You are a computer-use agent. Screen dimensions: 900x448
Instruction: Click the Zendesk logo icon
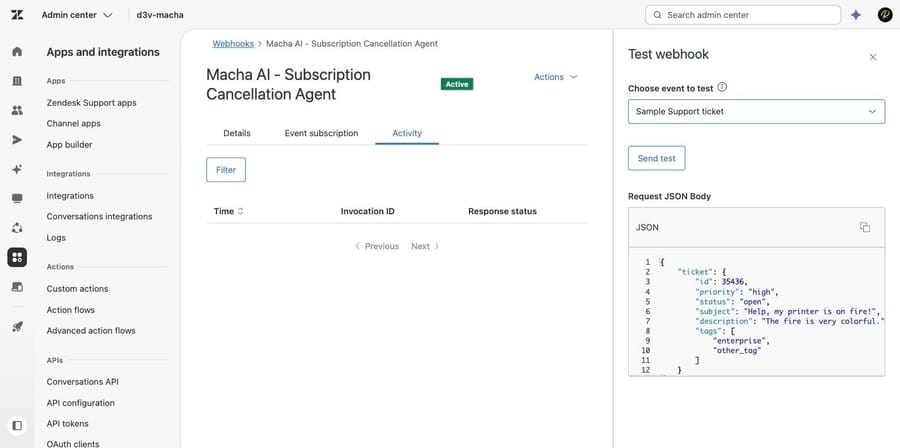(17, 15)
